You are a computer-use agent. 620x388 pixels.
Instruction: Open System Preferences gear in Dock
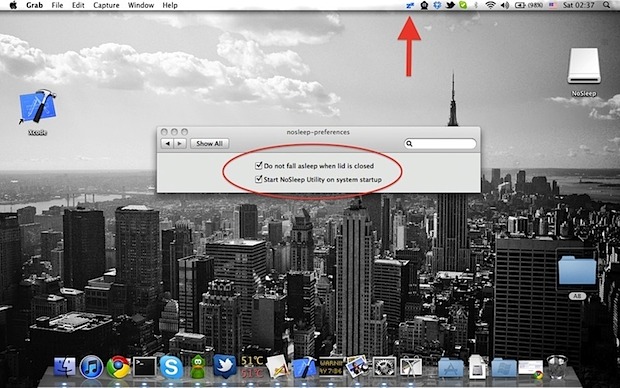(384, 367)
